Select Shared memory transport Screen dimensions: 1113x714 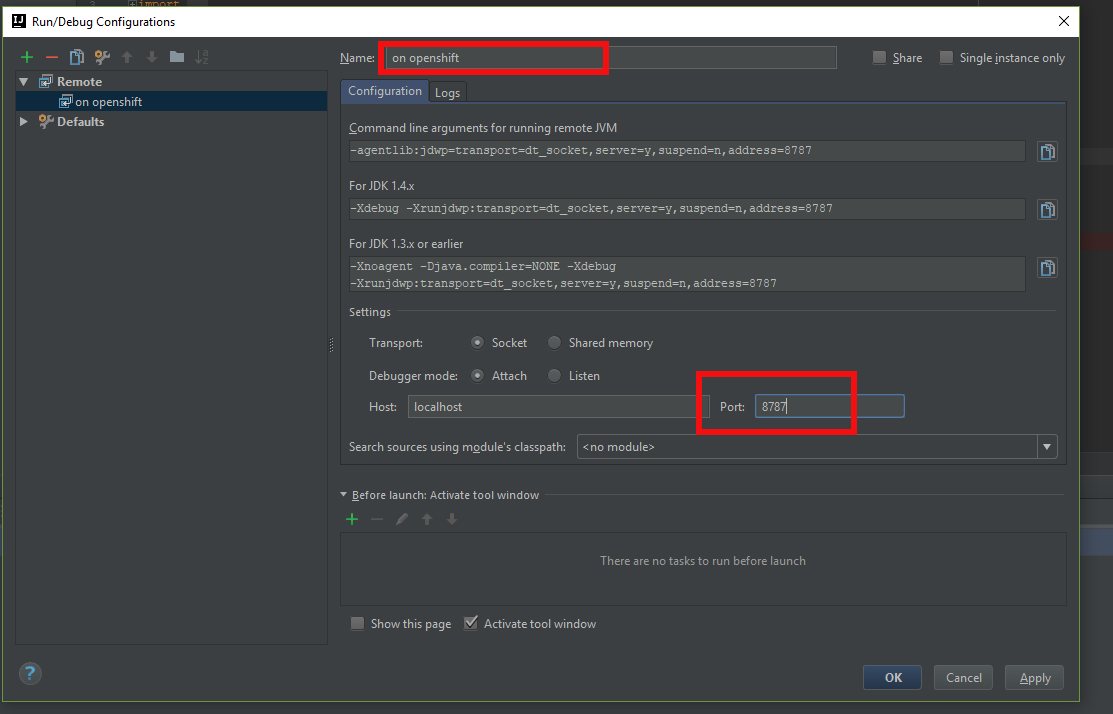click(554, 342)
